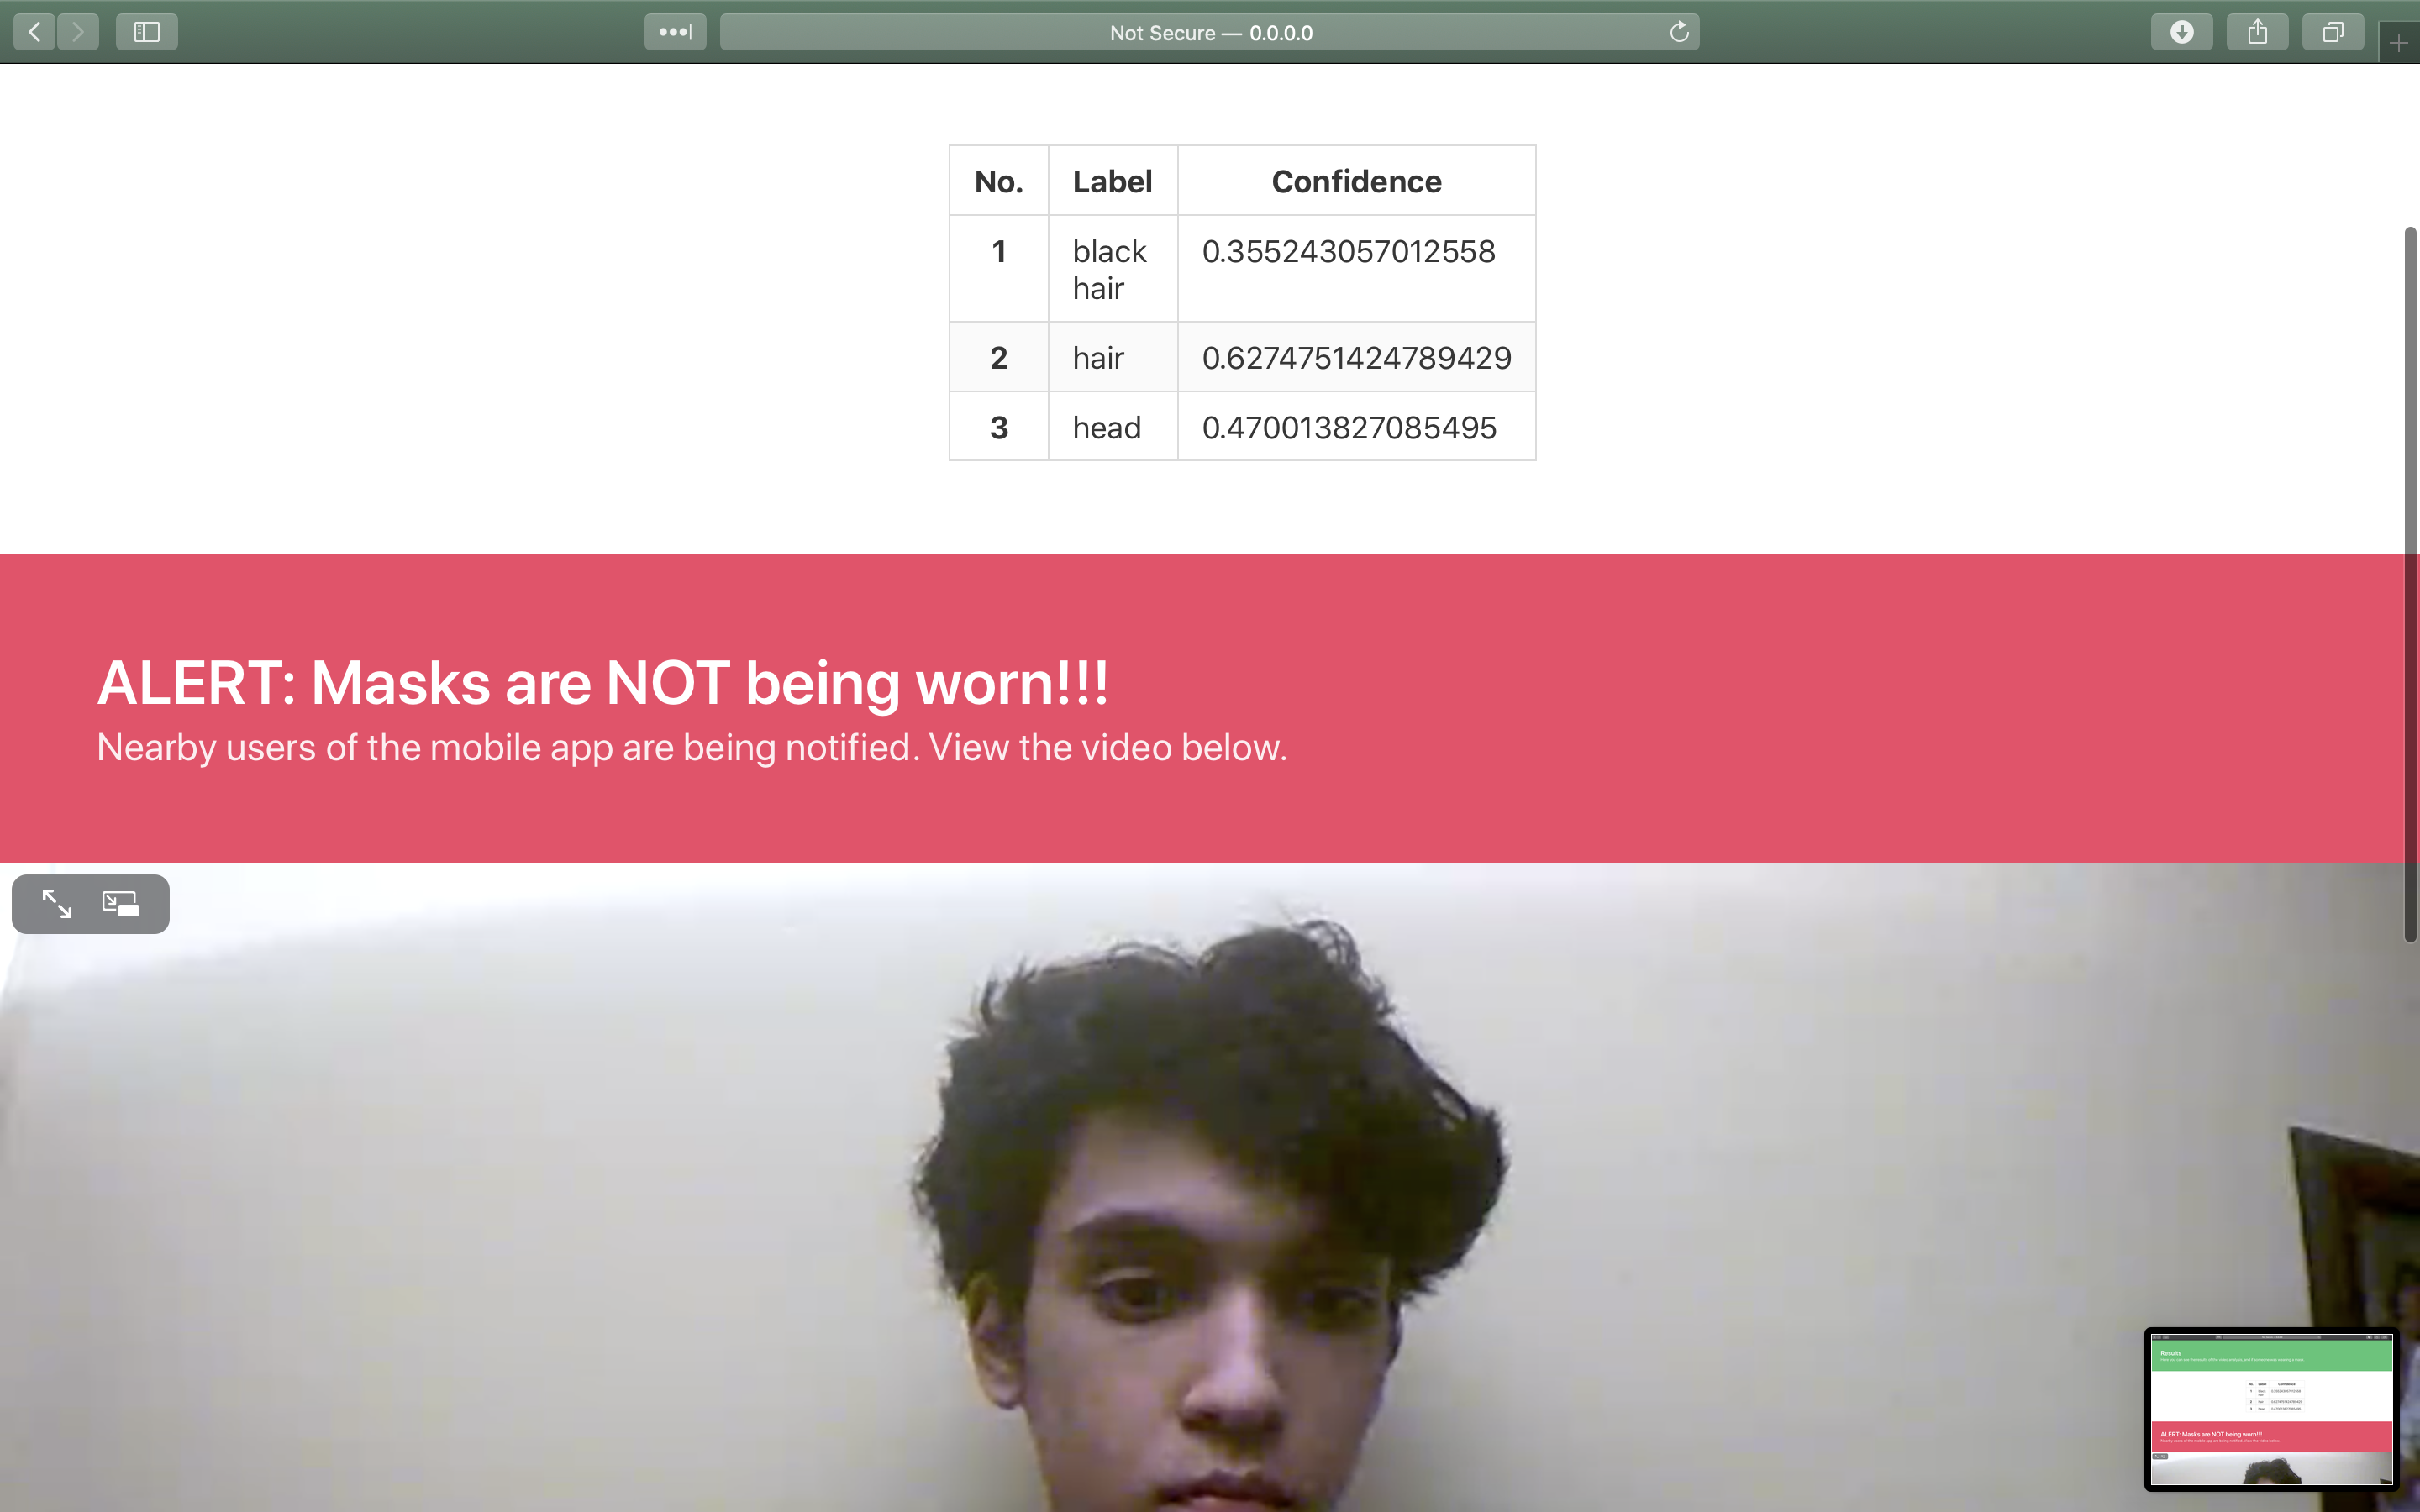Click the Confidence column header
This screenshot has width=2420, height=1512.
tap(1356, 181)
